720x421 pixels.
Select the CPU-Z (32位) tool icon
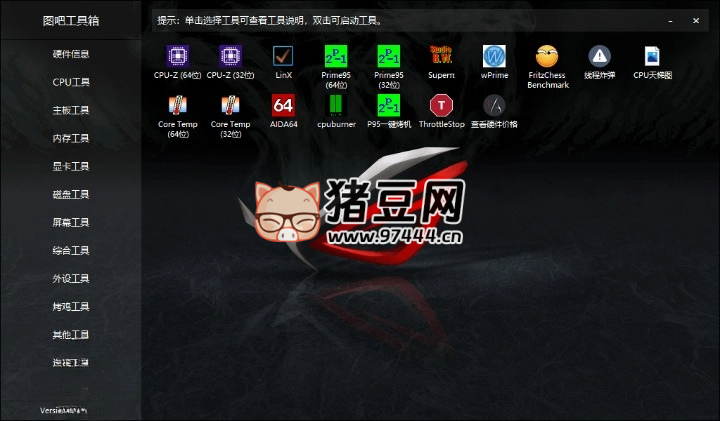[231, 56]
